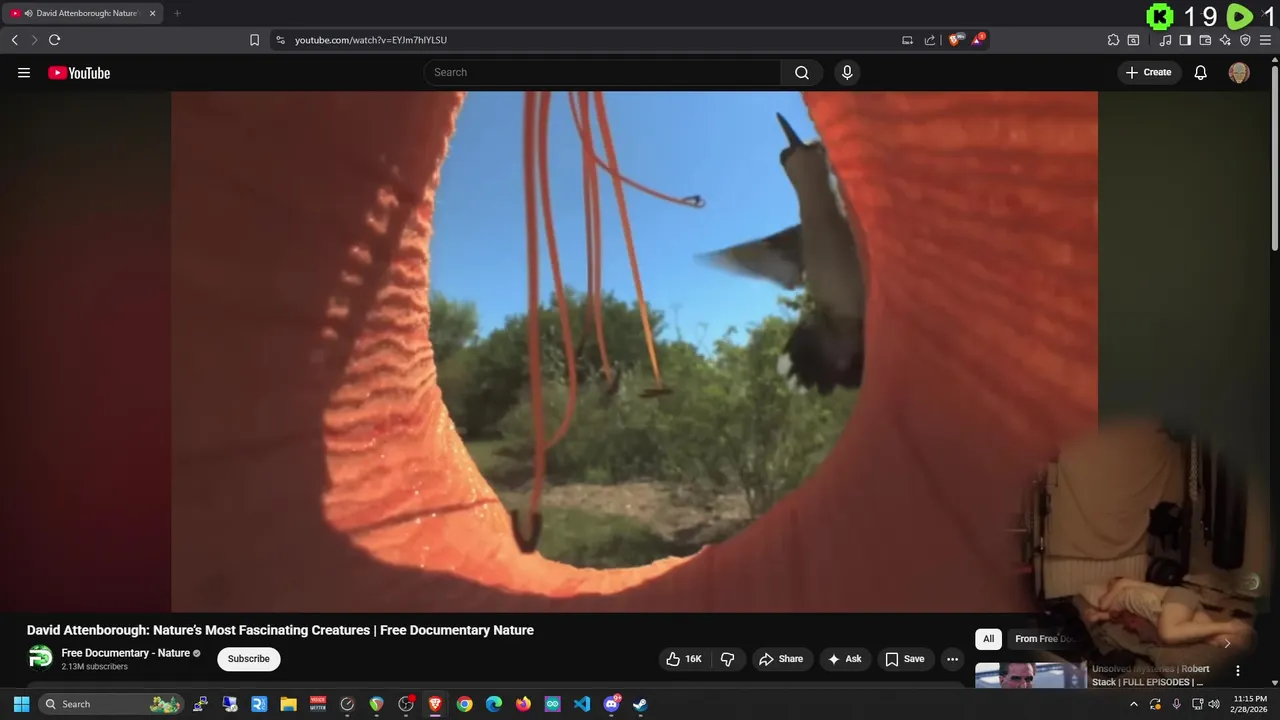Open Brave VPN shield icon
The width and height of the screenshot is (1280, 720).
tap(1245, 40)
